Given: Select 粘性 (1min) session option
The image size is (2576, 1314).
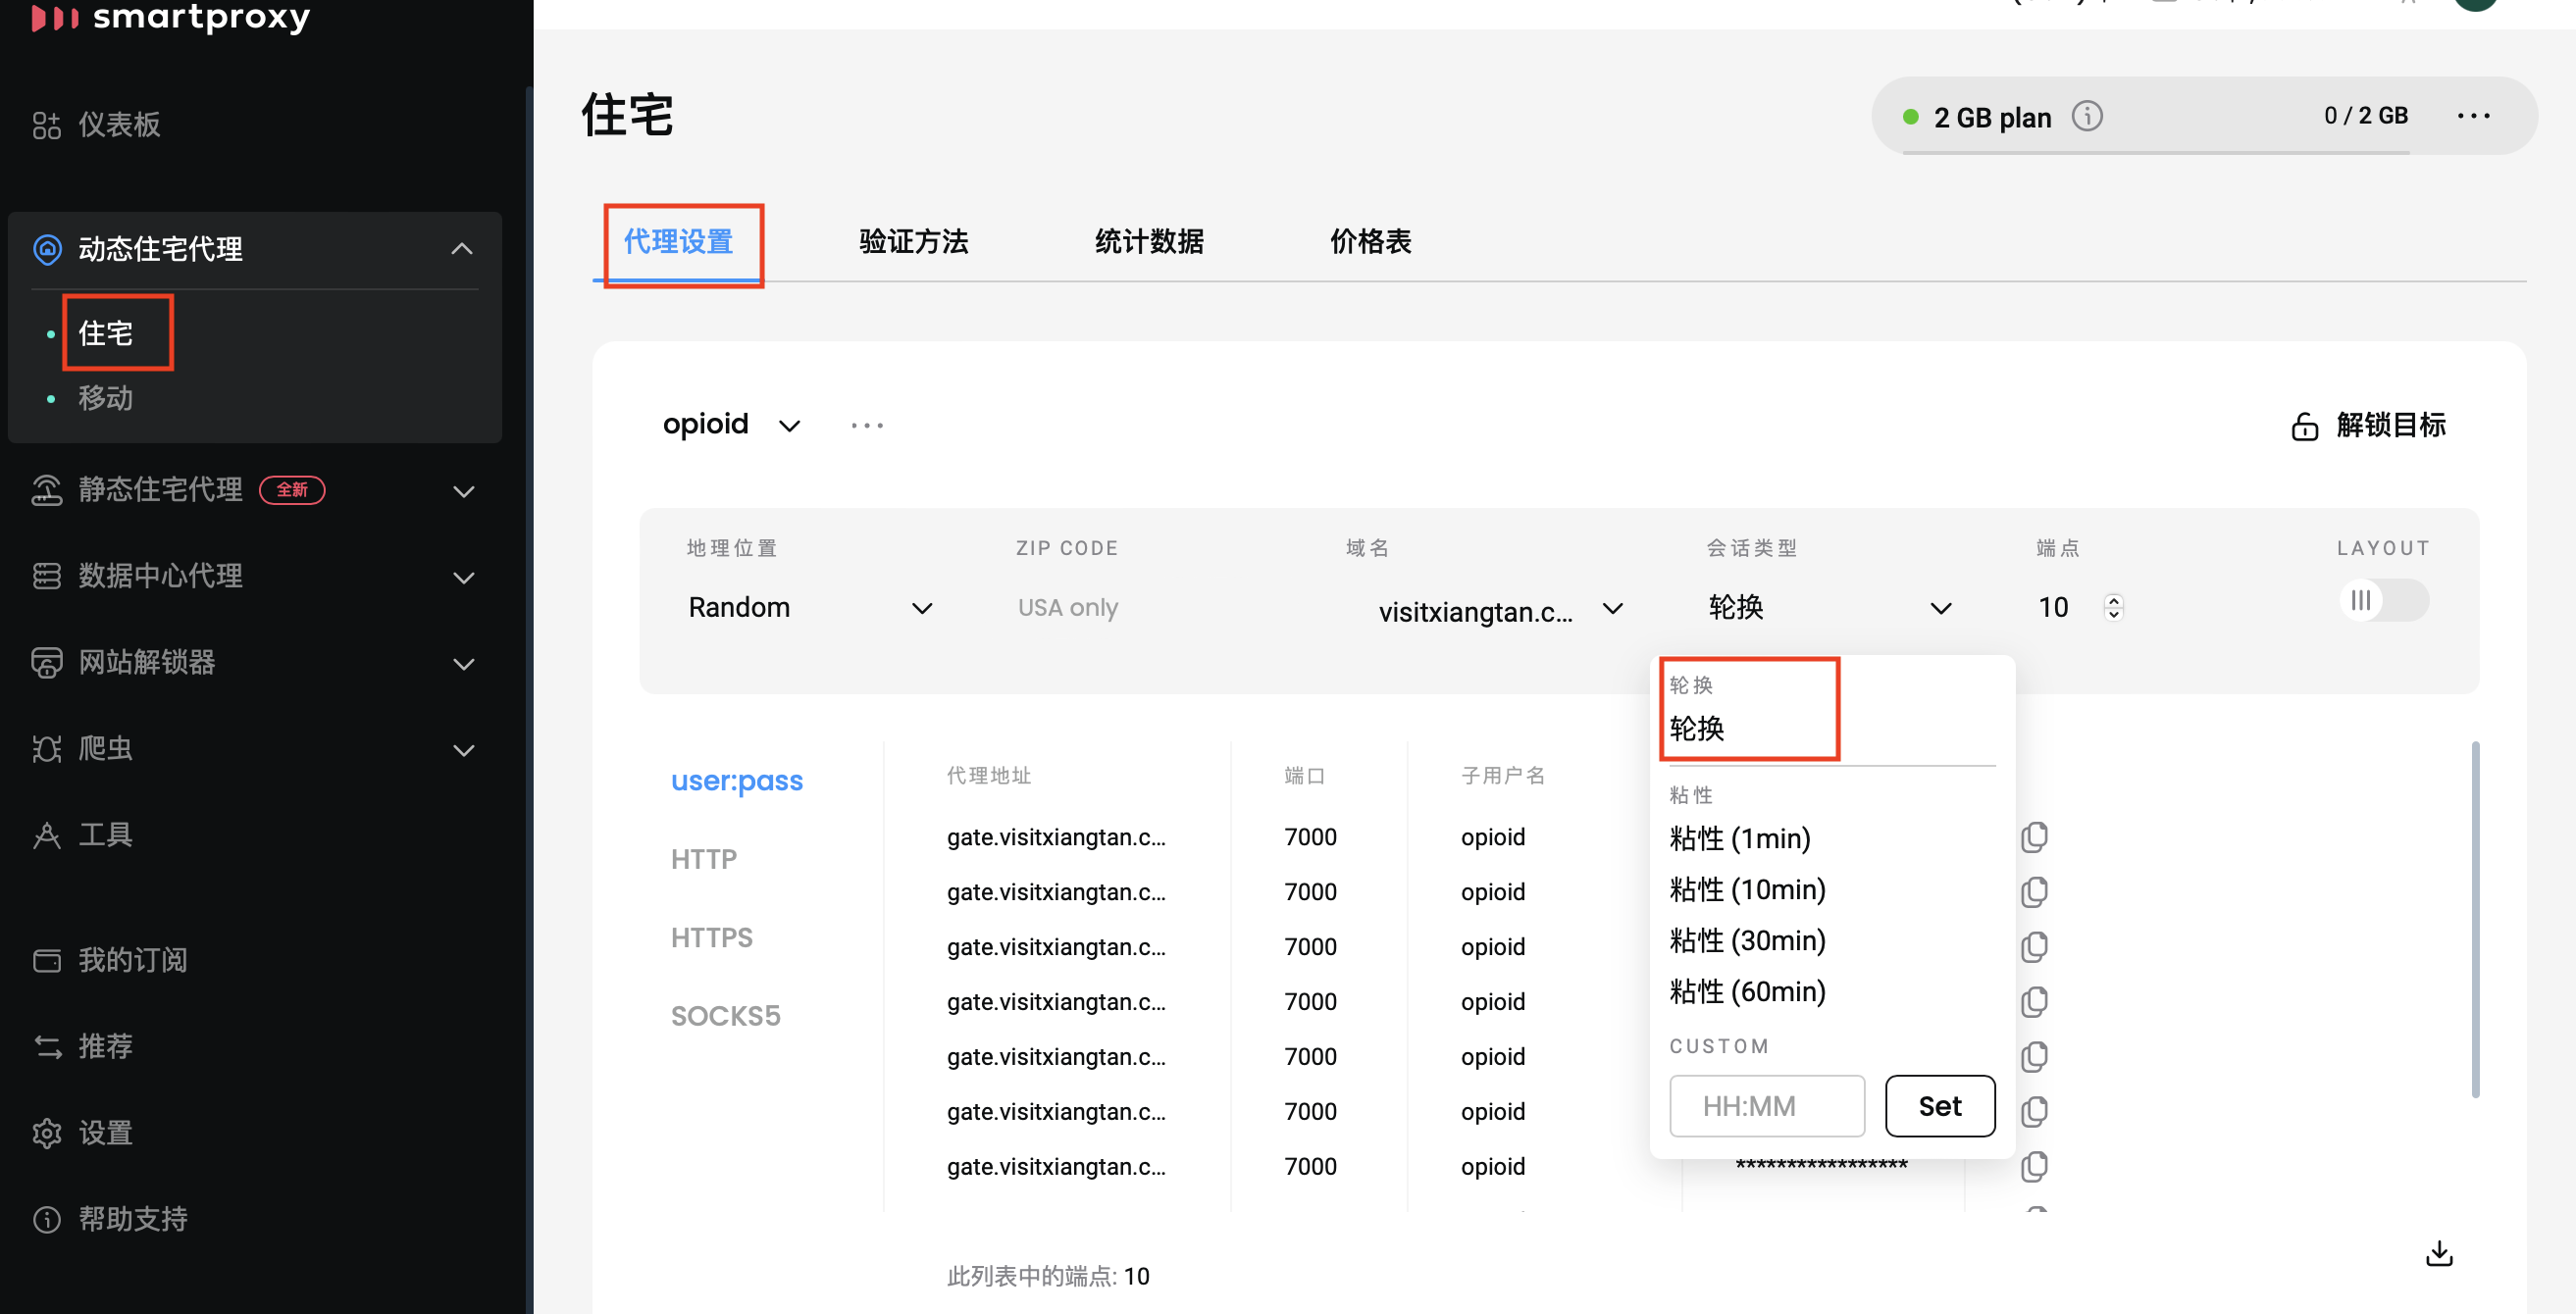Looking at the screenshot, I should pyautogui.click(x=1740, y=838).
